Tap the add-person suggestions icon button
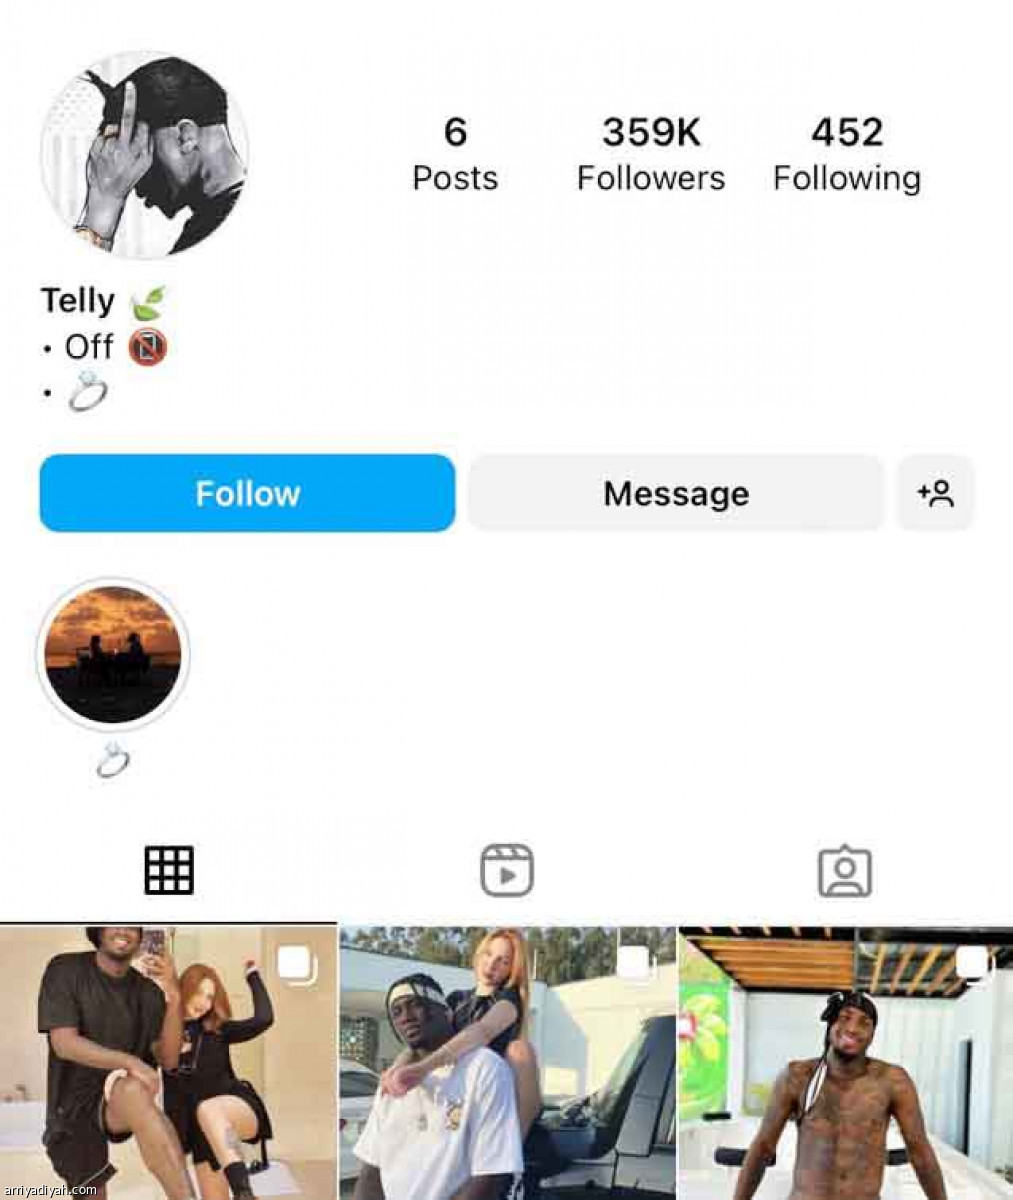 [x=935, y=493]
